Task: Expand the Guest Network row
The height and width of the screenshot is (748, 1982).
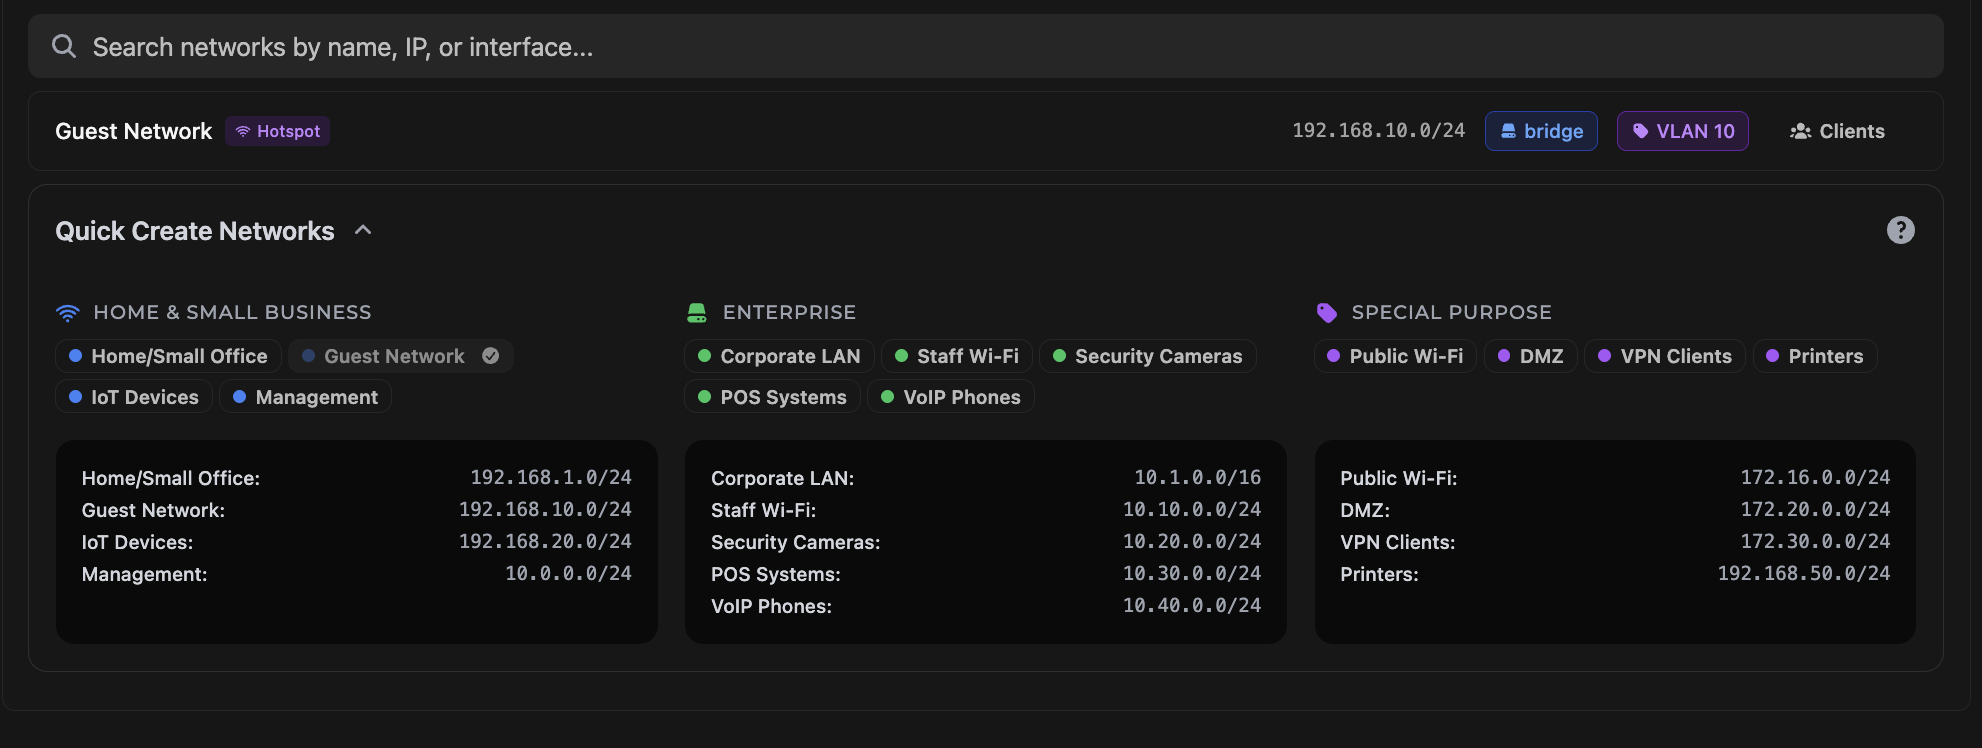Action: click(x=134, y=131)
